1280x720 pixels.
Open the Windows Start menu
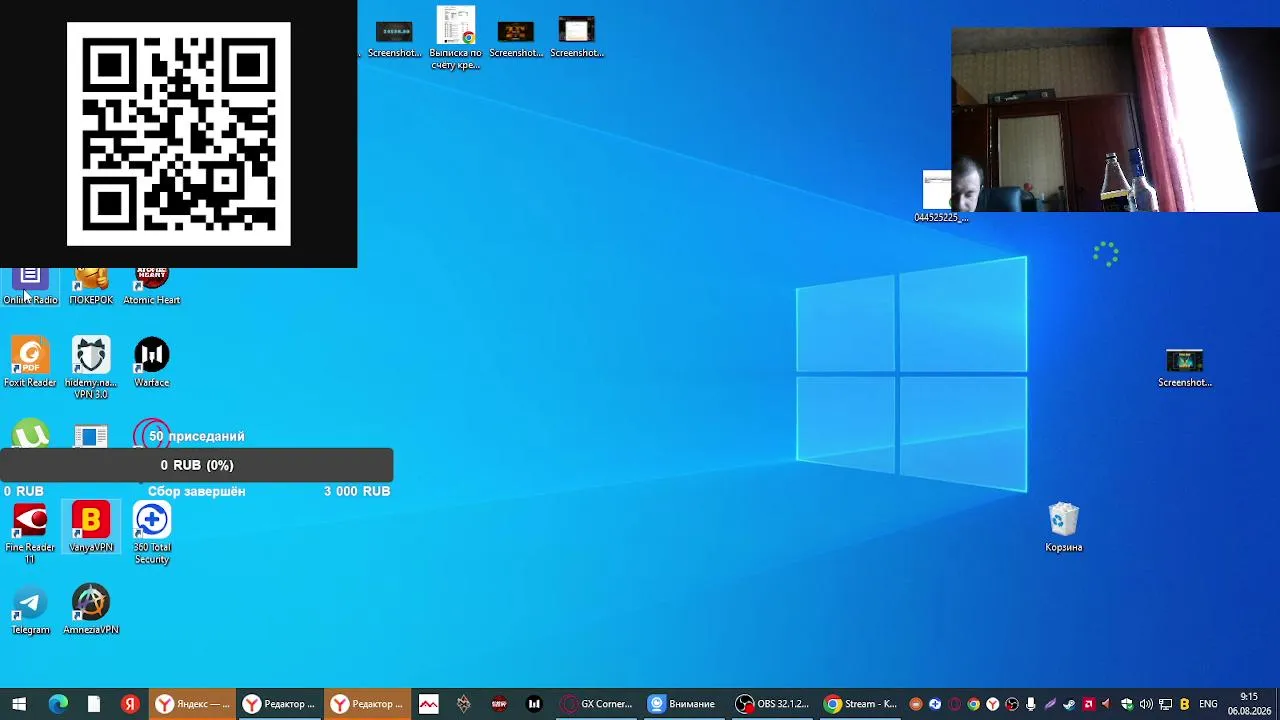pos(19,704)
